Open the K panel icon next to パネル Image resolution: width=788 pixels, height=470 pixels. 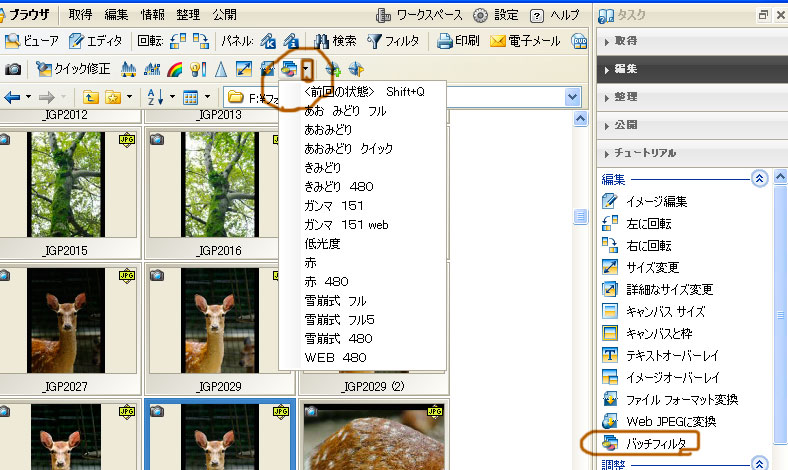click(x=268, y=41)
